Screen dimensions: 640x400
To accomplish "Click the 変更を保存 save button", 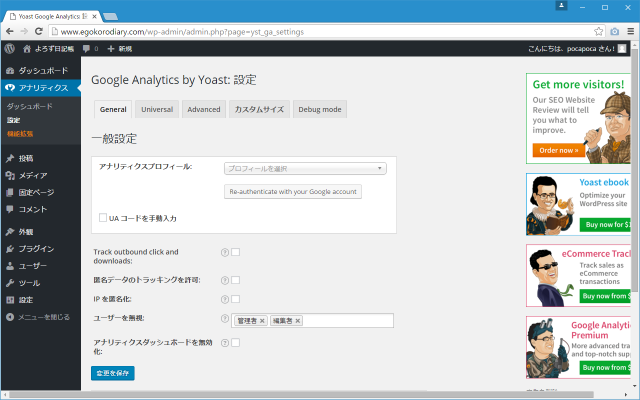I will [113, 373].
